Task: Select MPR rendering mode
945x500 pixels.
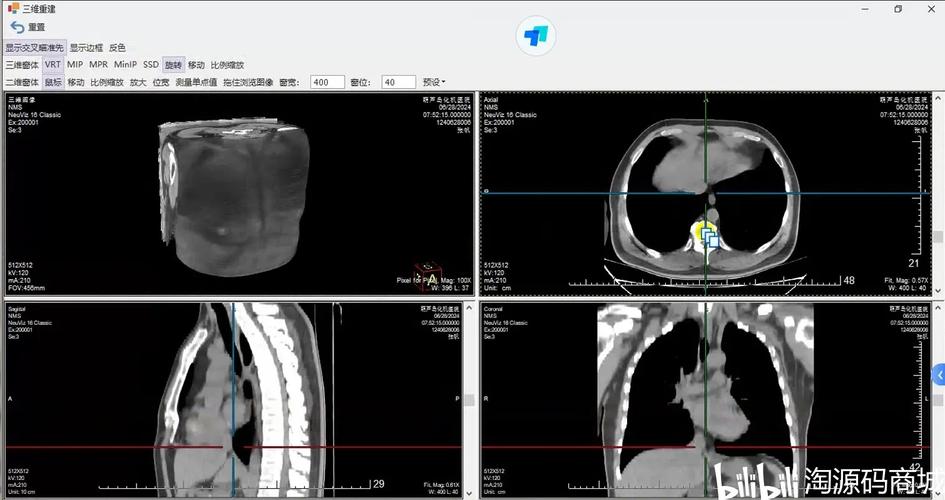Action: [x=98, y=64]
